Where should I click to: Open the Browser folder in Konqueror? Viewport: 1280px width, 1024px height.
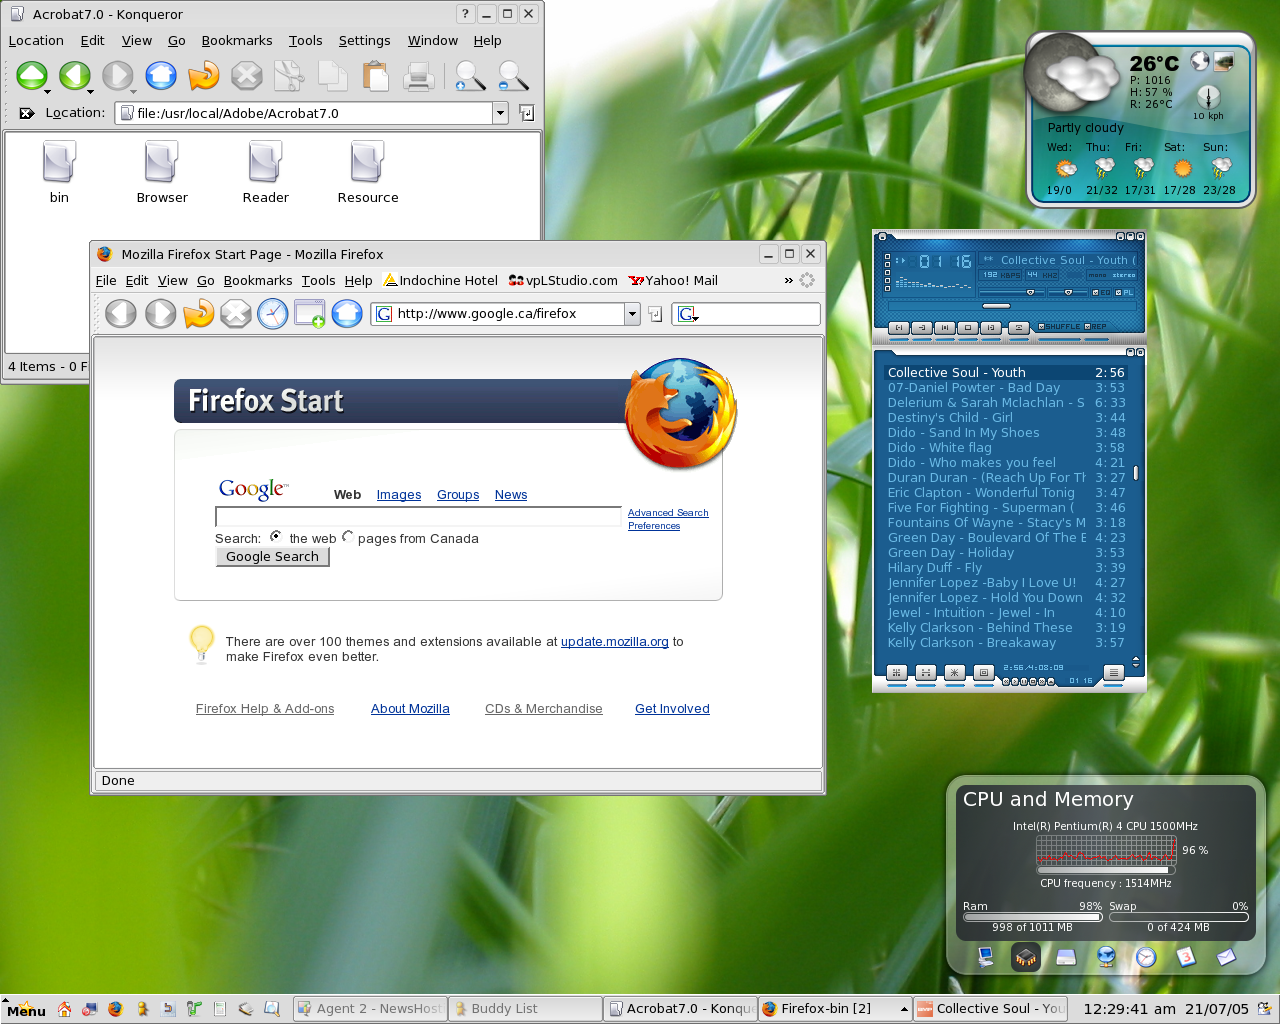coord(162,172)
